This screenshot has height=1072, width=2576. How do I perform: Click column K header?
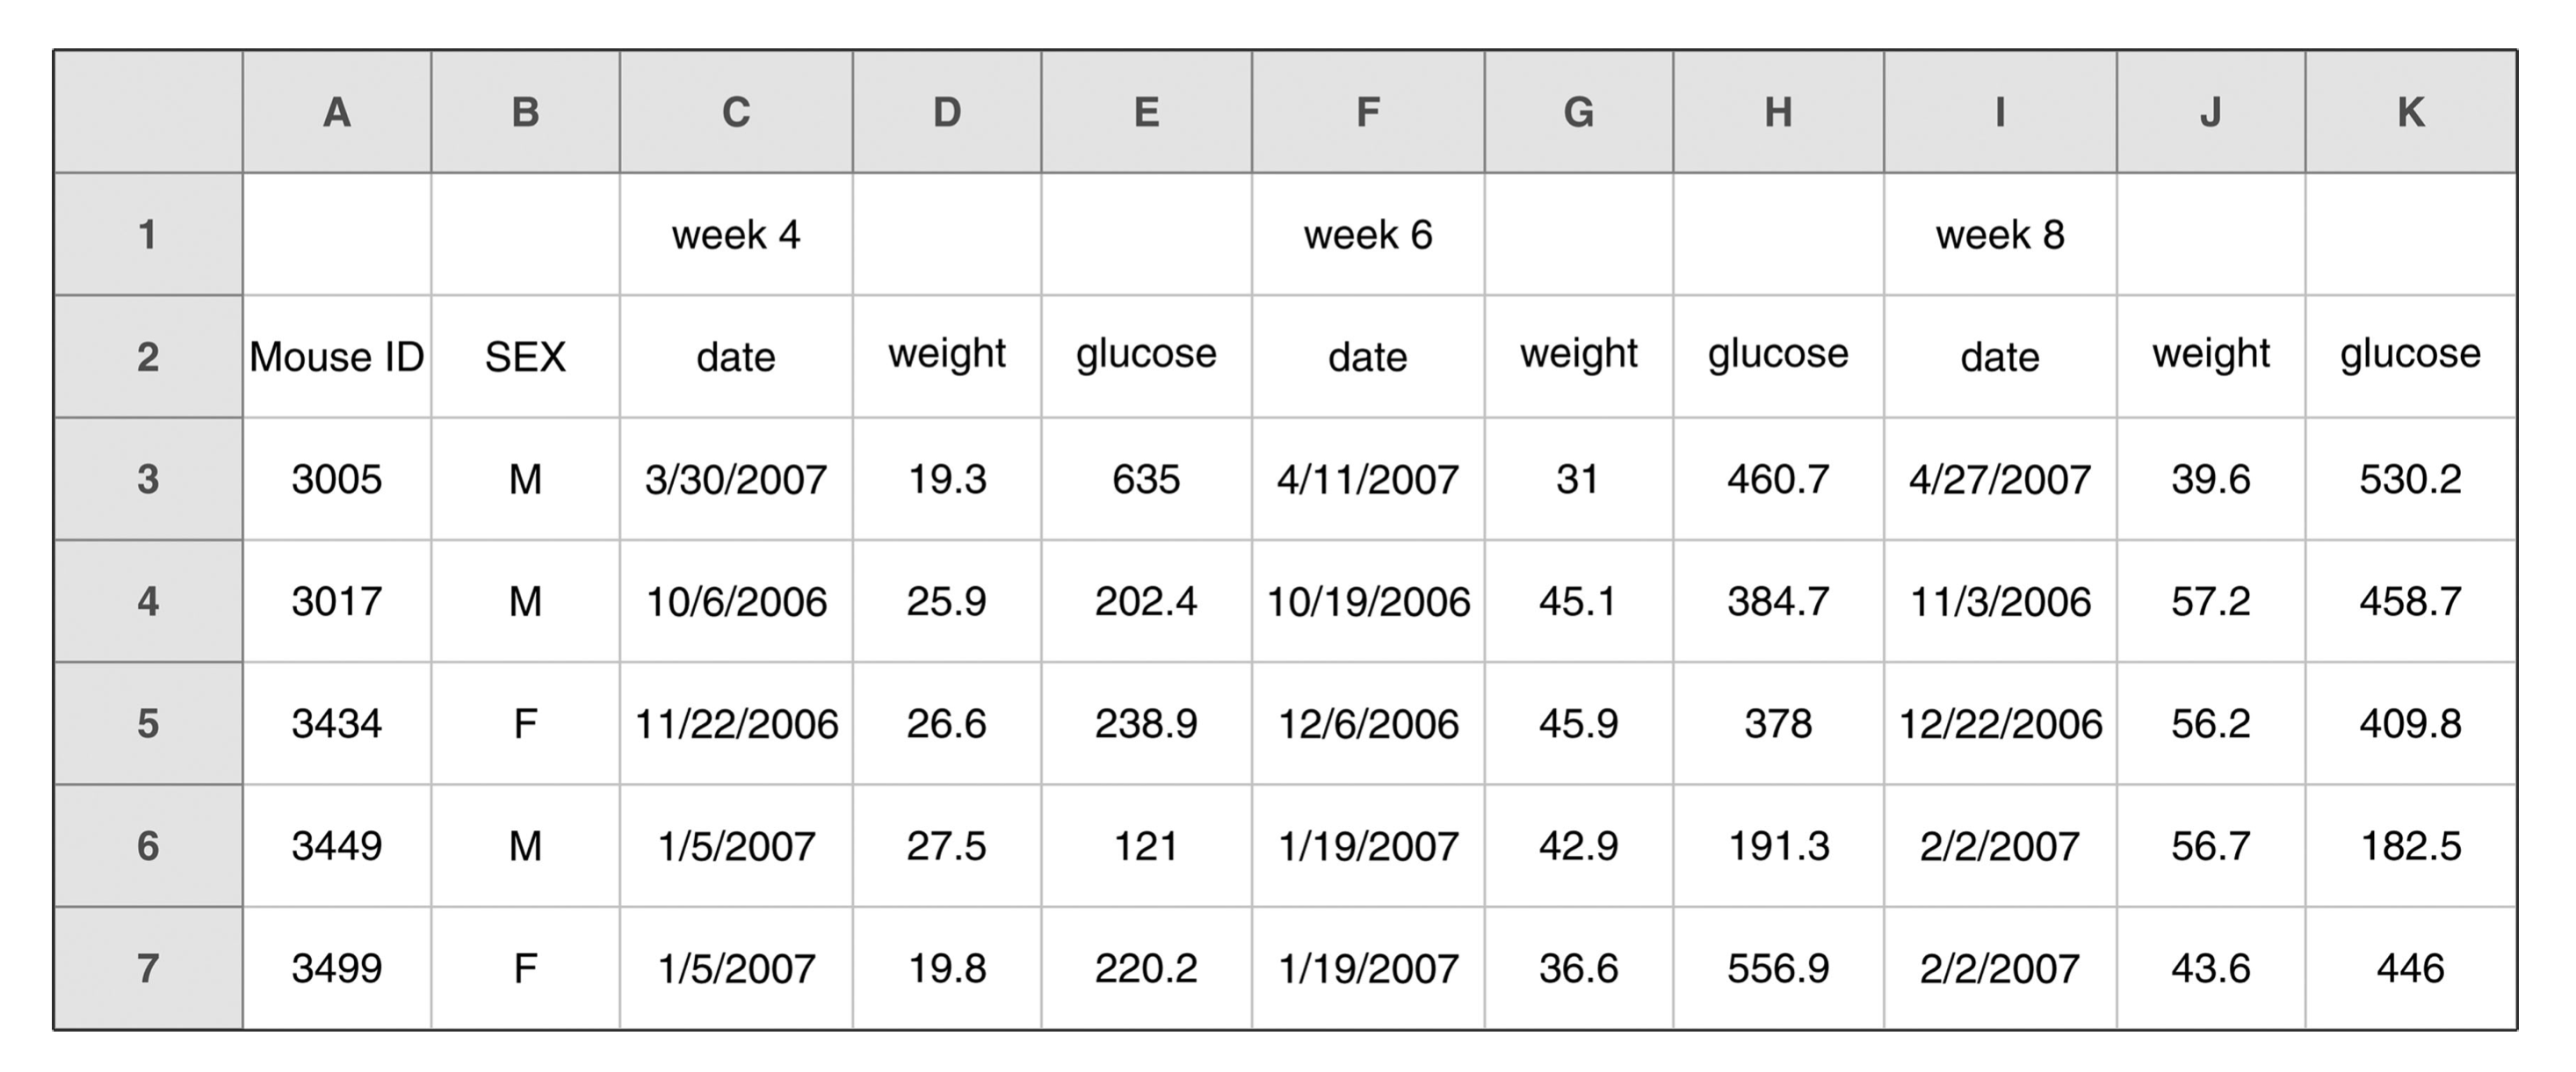click(2410, 112)
